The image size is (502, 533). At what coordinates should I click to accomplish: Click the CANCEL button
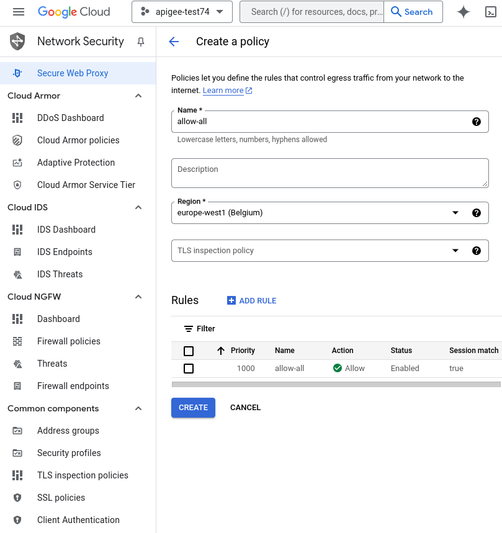[245, 408]
